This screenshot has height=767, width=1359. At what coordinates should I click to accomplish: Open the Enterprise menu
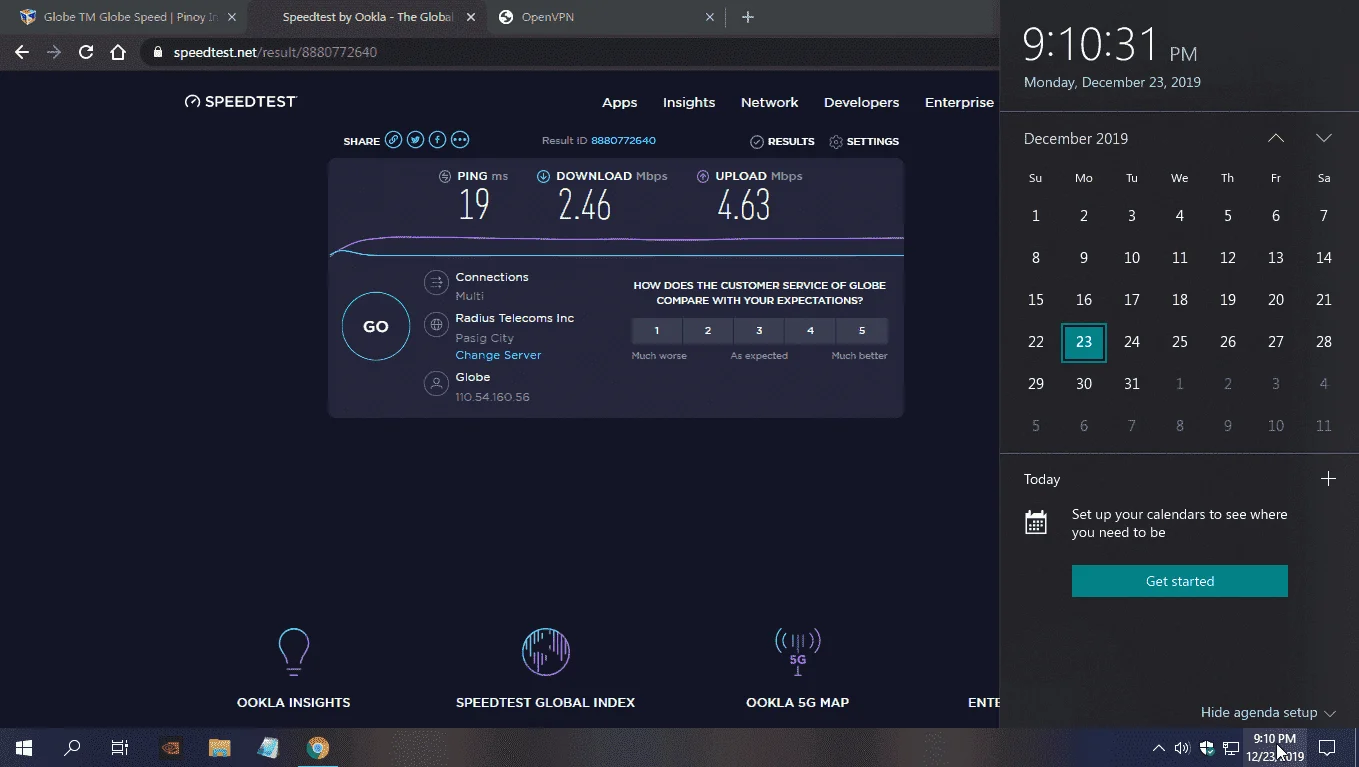pos(959,102)
